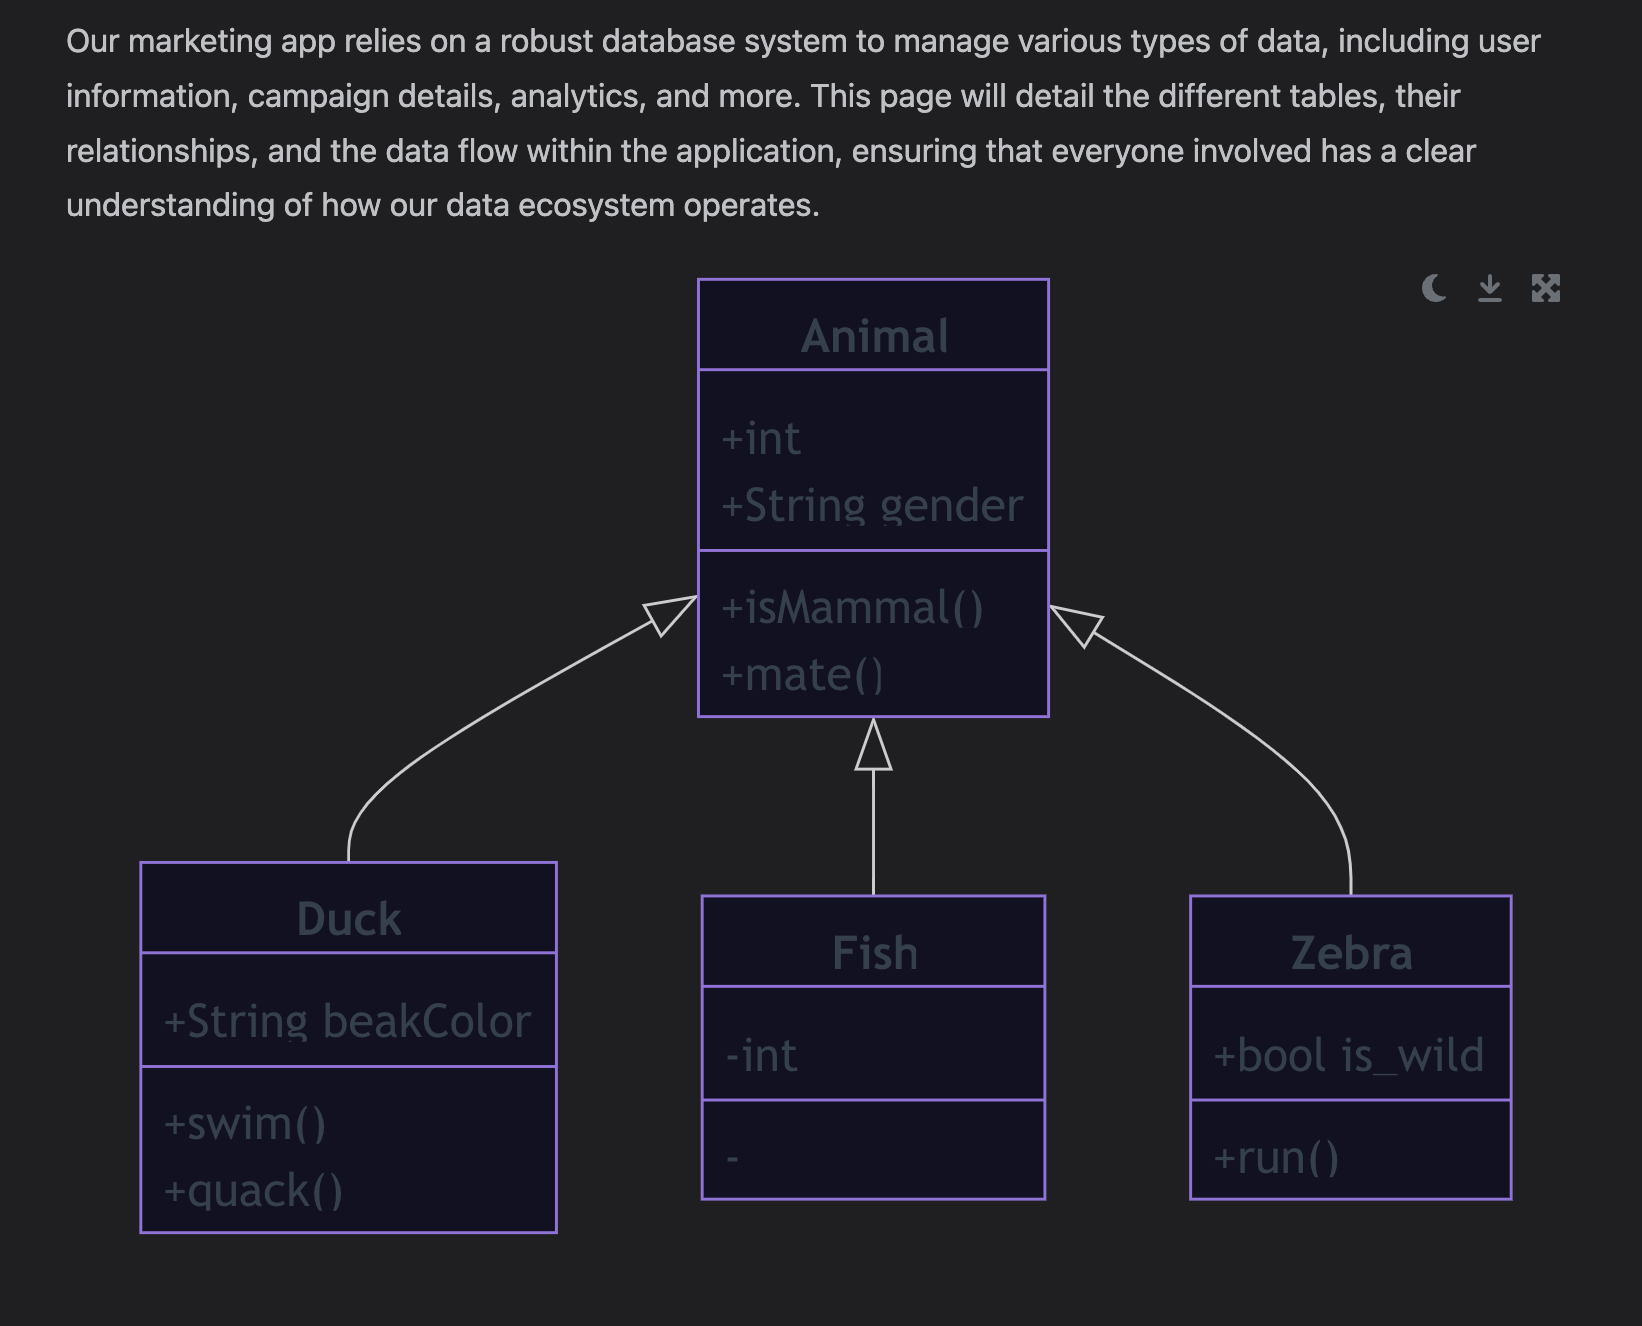Image resolution: width=1642 pixels, height=1326 pixels.
Task: Click the inheritance arrowhead above Fish
Action: pyautogui.click(x=873, y=746)
